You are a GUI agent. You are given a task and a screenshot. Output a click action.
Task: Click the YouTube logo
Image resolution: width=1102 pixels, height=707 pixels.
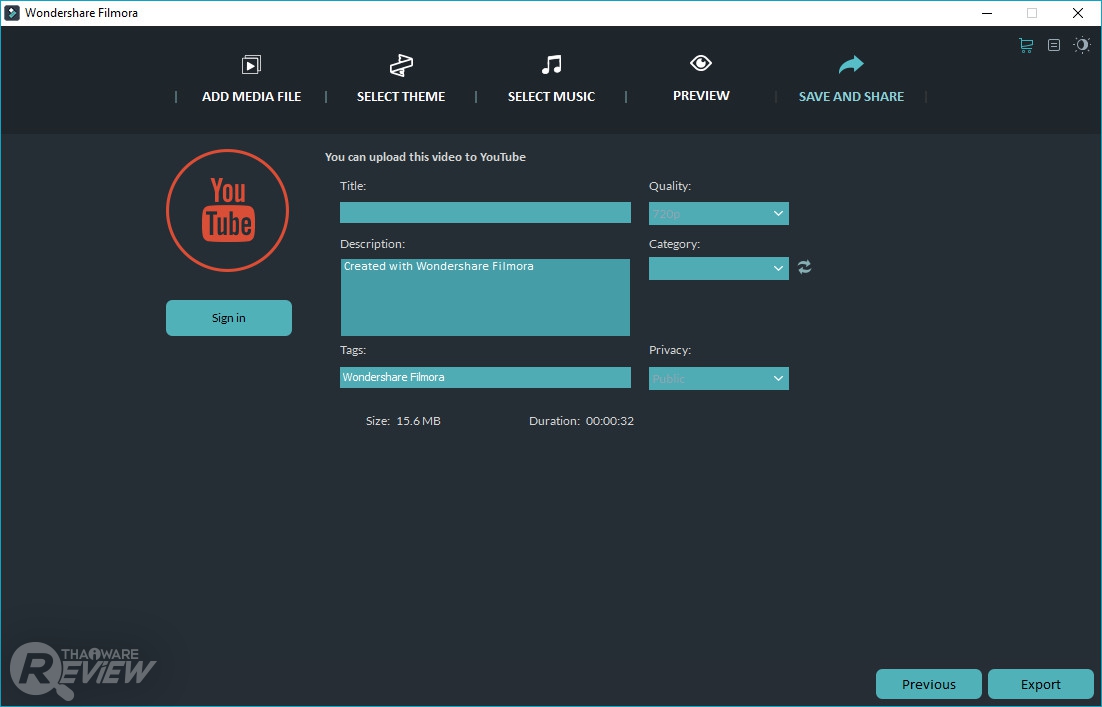point(228,210)
